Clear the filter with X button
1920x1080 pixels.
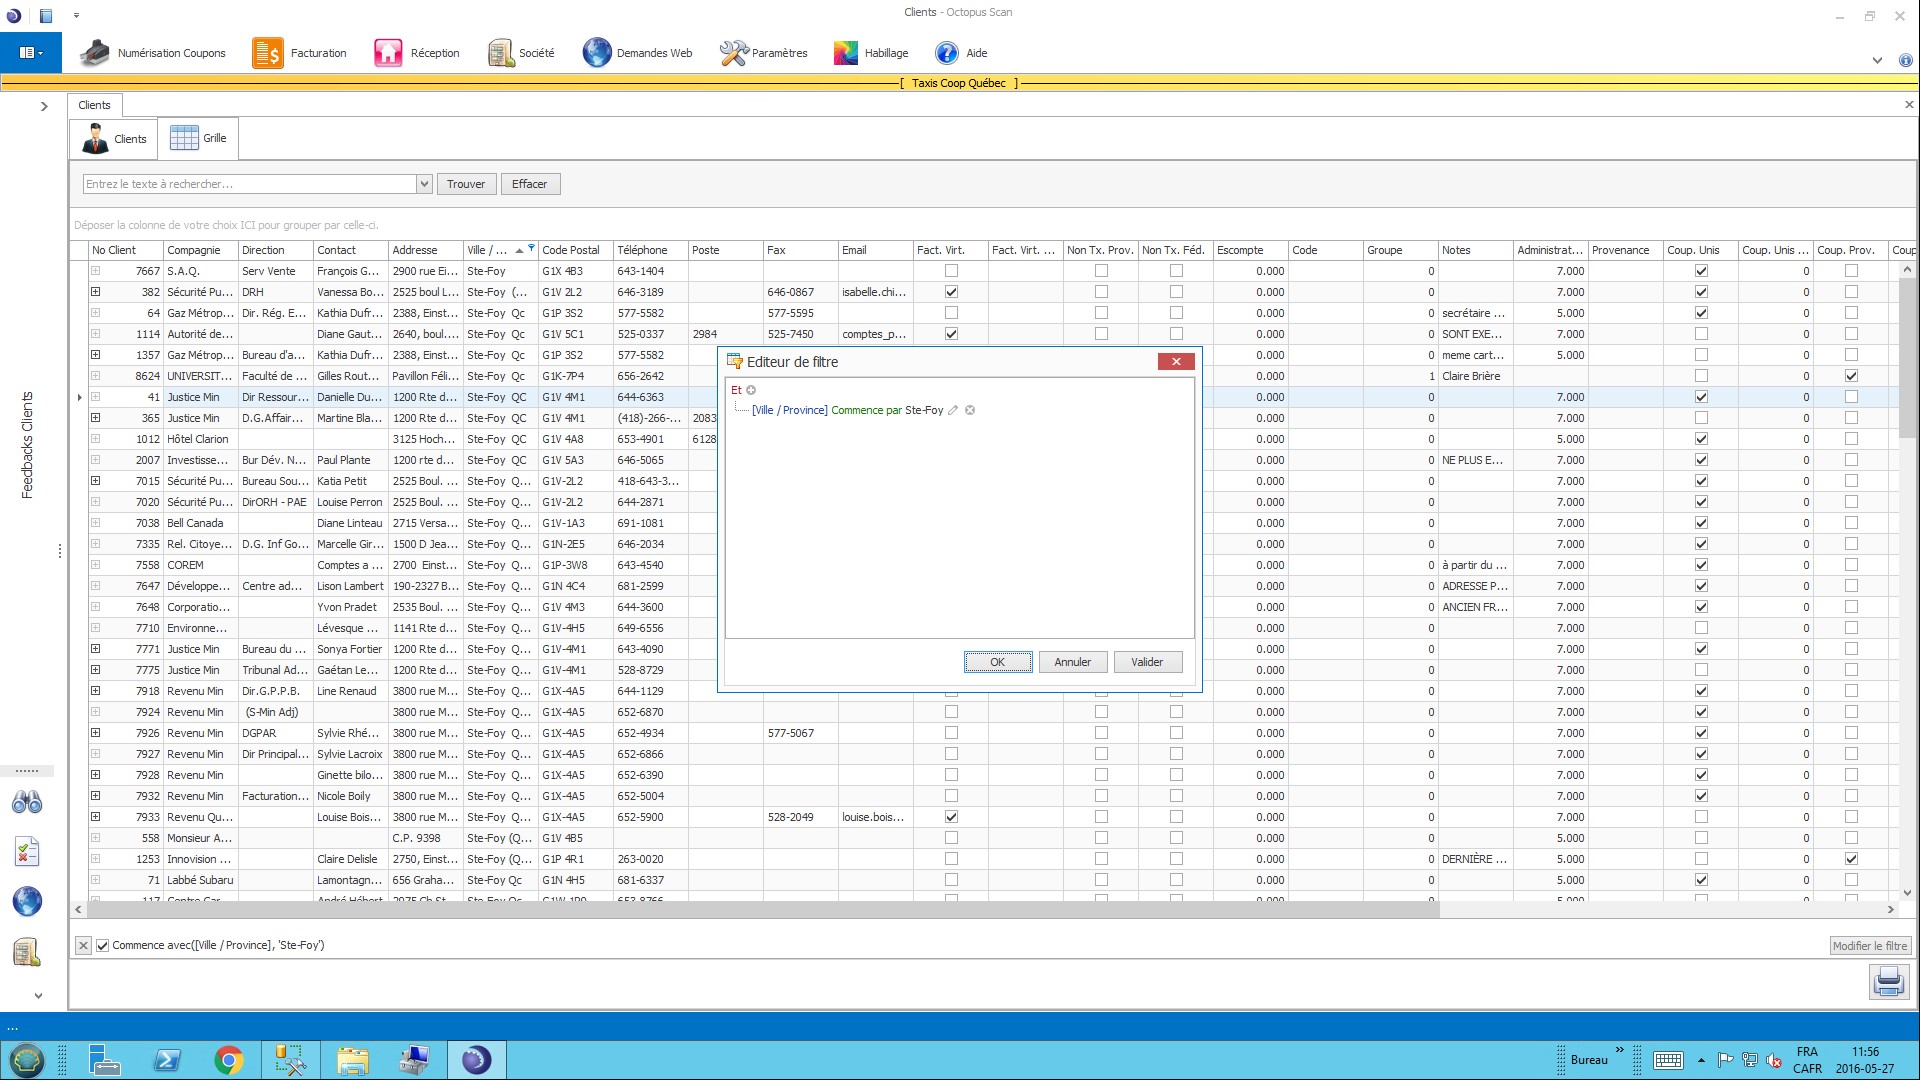pos(83,945)
